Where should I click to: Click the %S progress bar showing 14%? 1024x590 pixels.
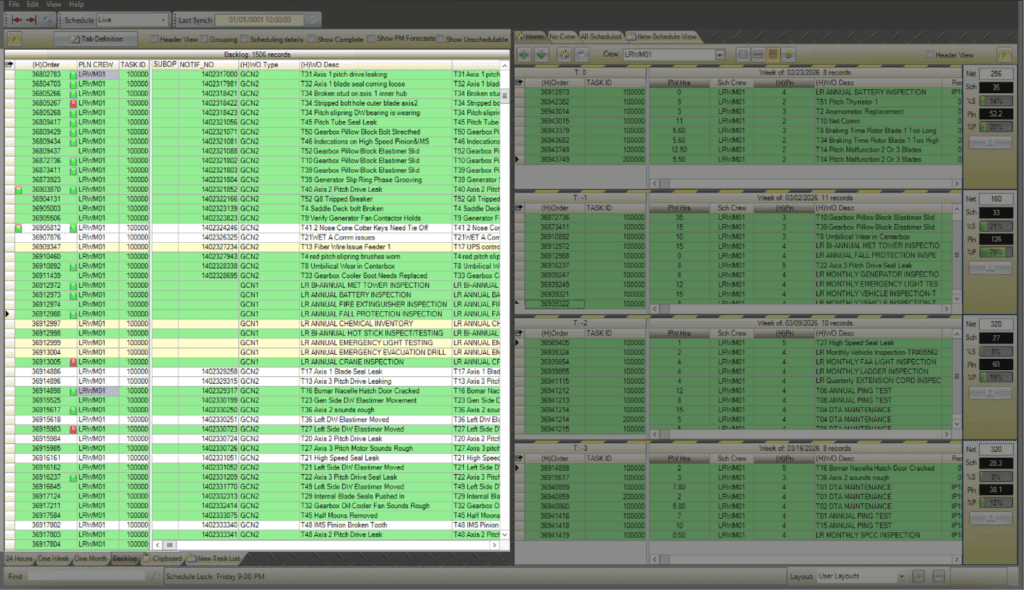coord(994,102)
